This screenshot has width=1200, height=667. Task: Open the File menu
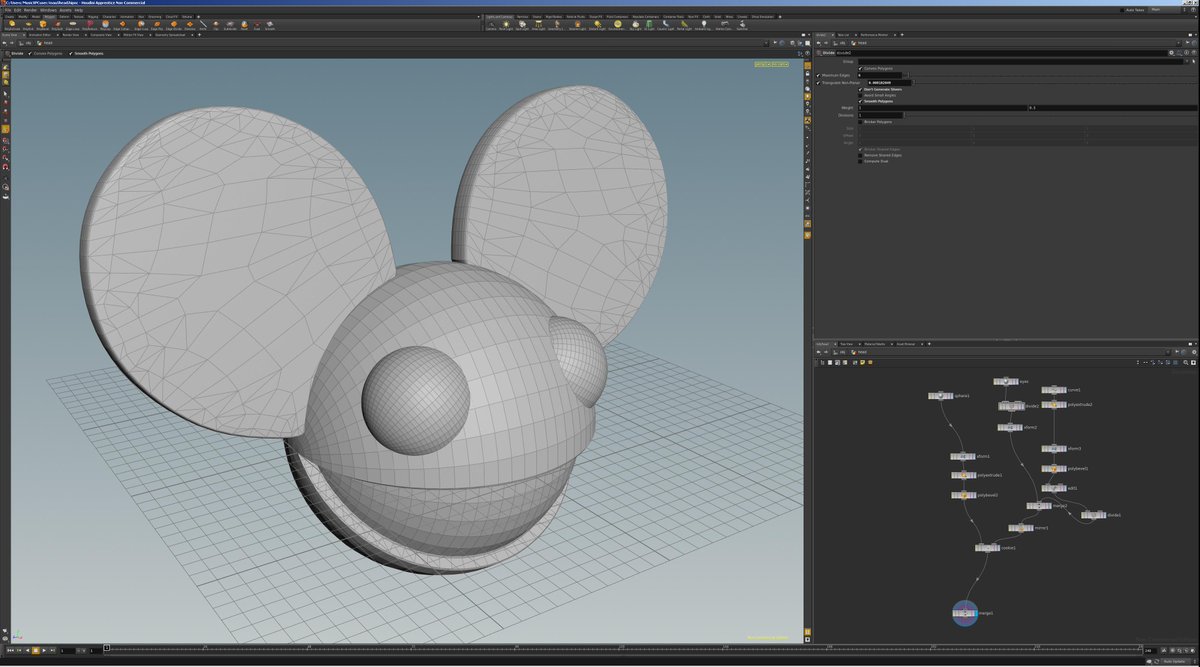[x=6, y=10]
